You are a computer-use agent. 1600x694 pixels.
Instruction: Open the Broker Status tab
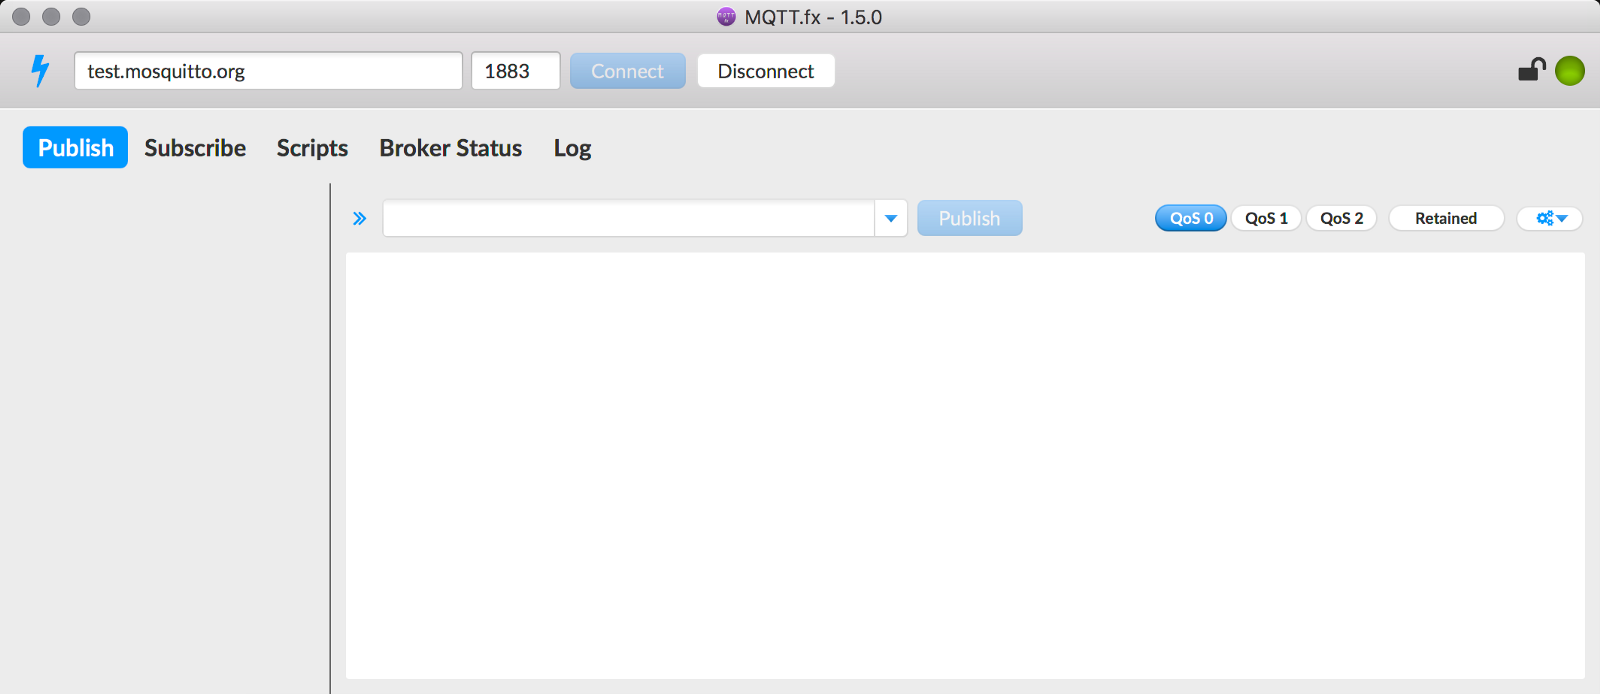(450, 147)
